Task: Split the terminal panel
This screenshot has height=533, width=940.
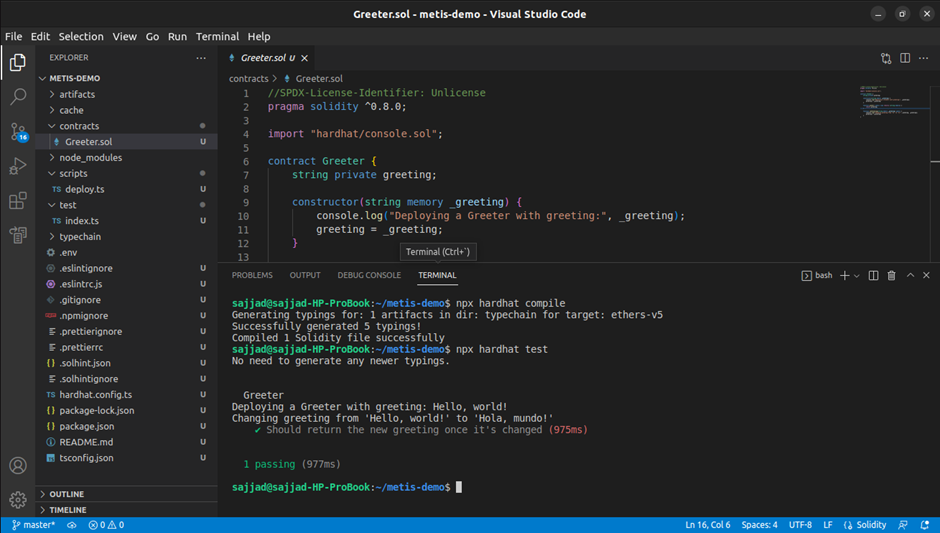Action: (x=873, y=275)
